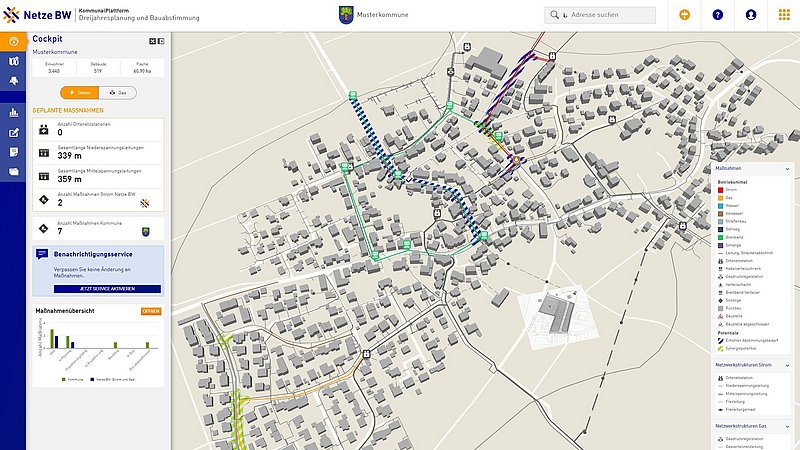Open the help question mark icon
The width and height of the screenshot is (800, 450).
point(717,15)
